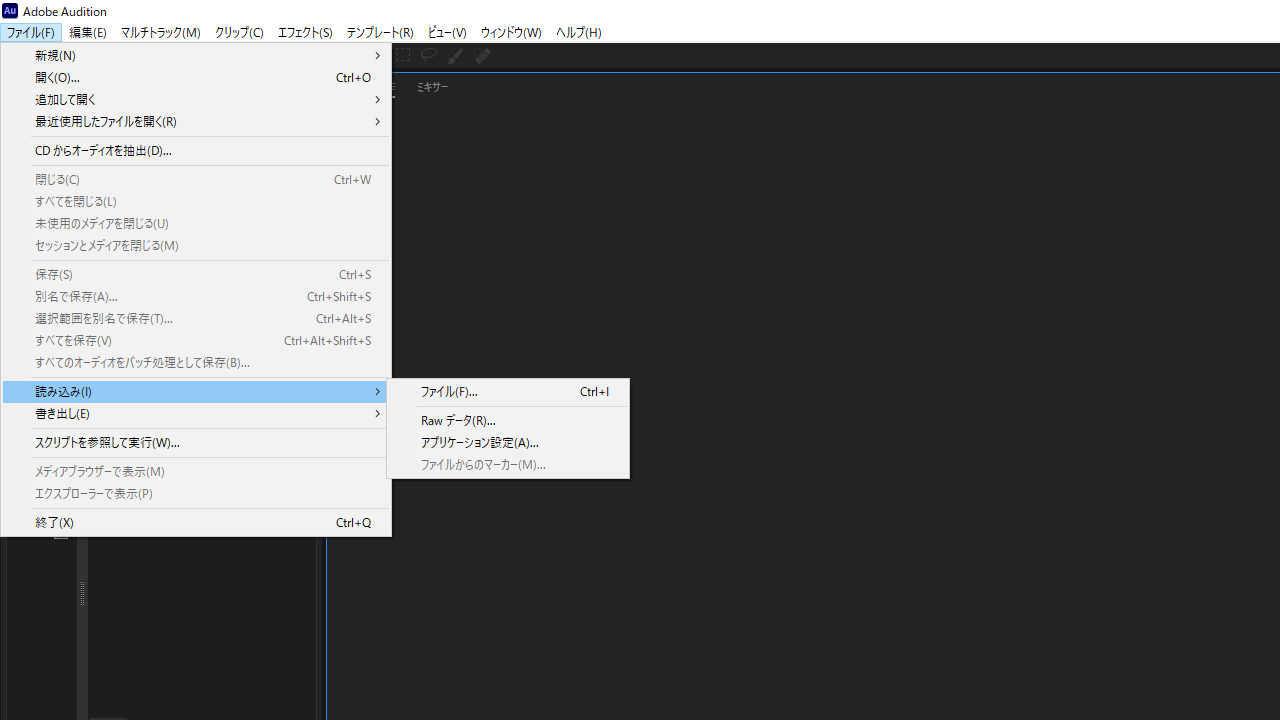Choose ファイル(F)... in the import submenu

point(449,392)
